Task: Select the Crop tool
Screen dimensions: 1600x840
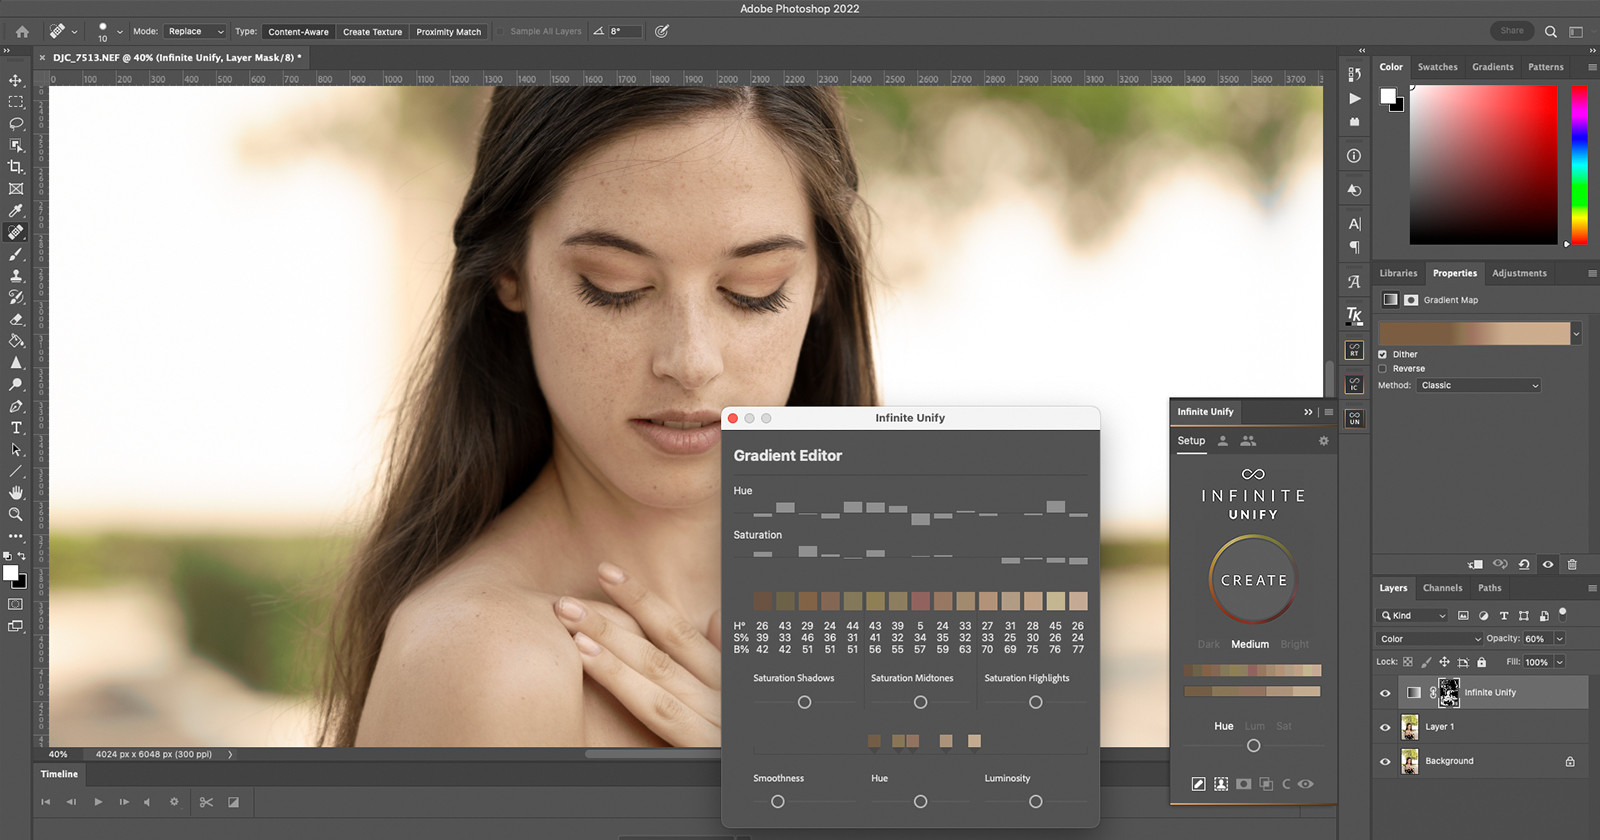Action: tap(16, 167)
